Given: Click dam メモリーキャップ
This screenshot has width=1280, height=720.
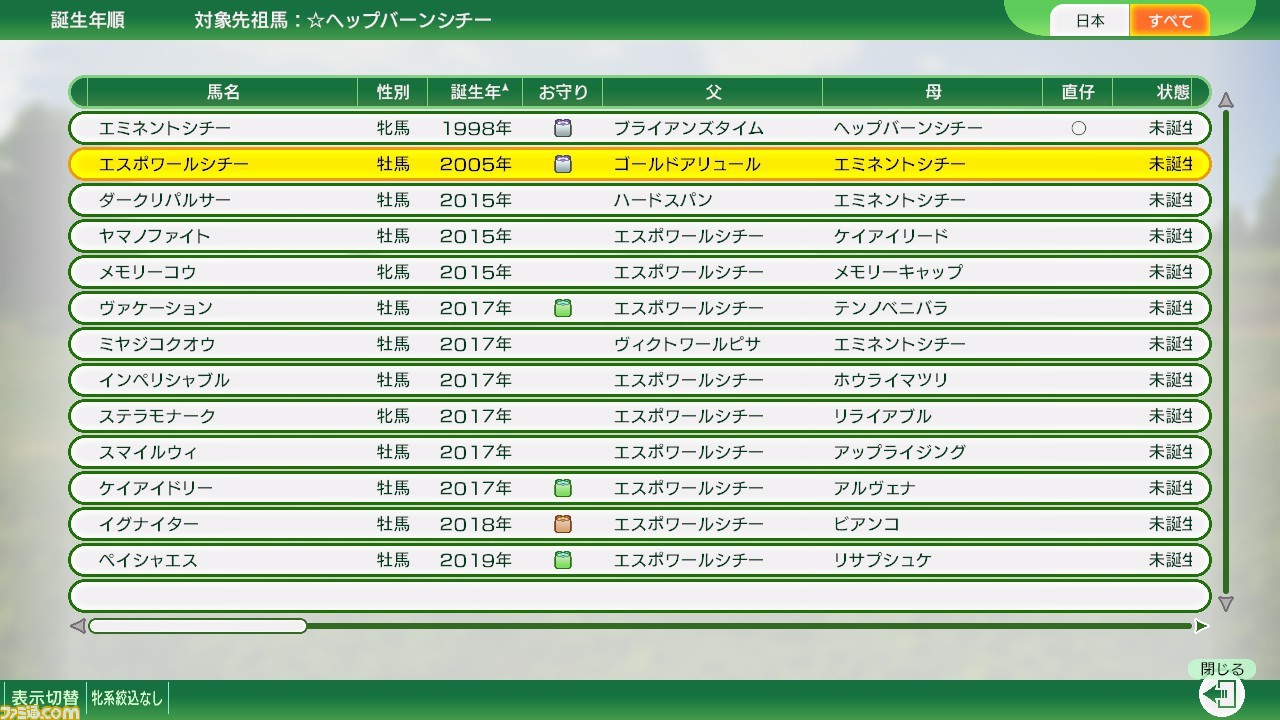Looking at the screenshot, I should [x=898, y=272].
